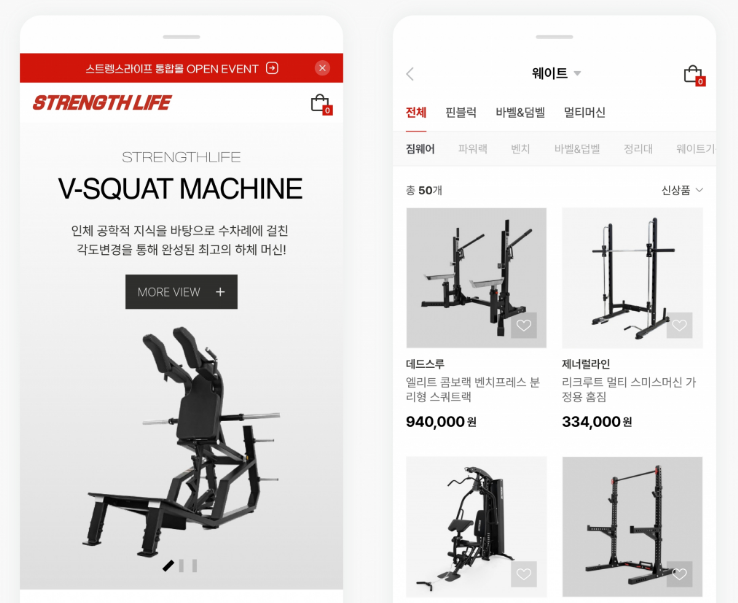Go back using the left chevron arrow
This screenshot has width=738, height=603.
point(410,74)
